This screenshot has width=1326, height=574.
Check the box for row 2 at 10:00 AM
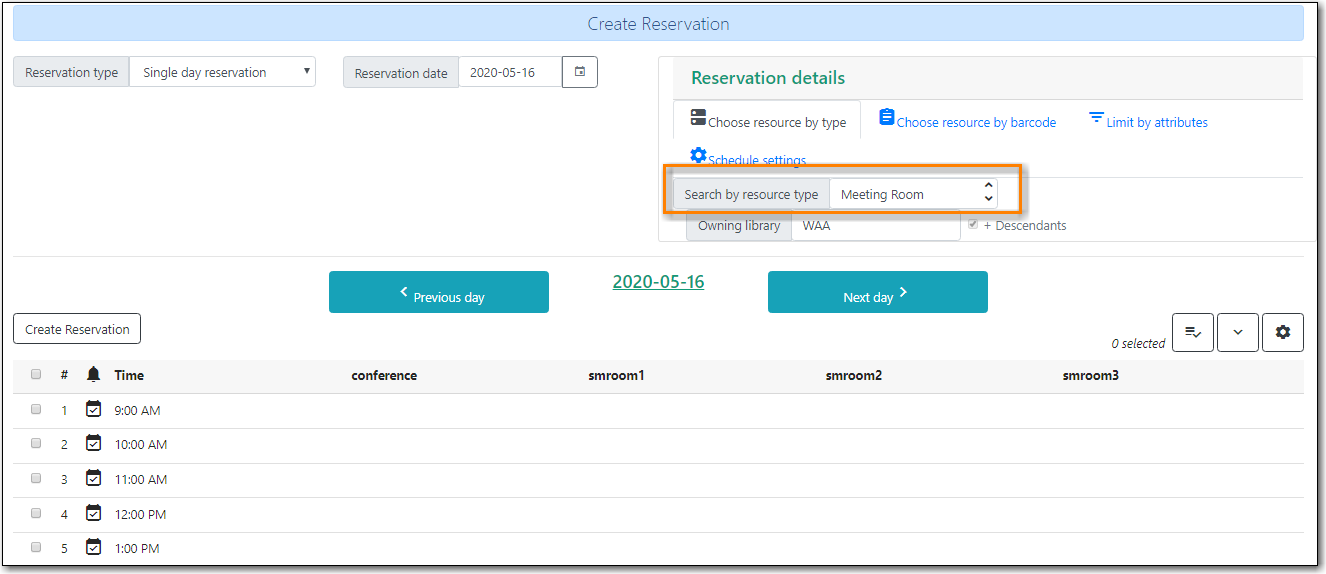[36, 443]
